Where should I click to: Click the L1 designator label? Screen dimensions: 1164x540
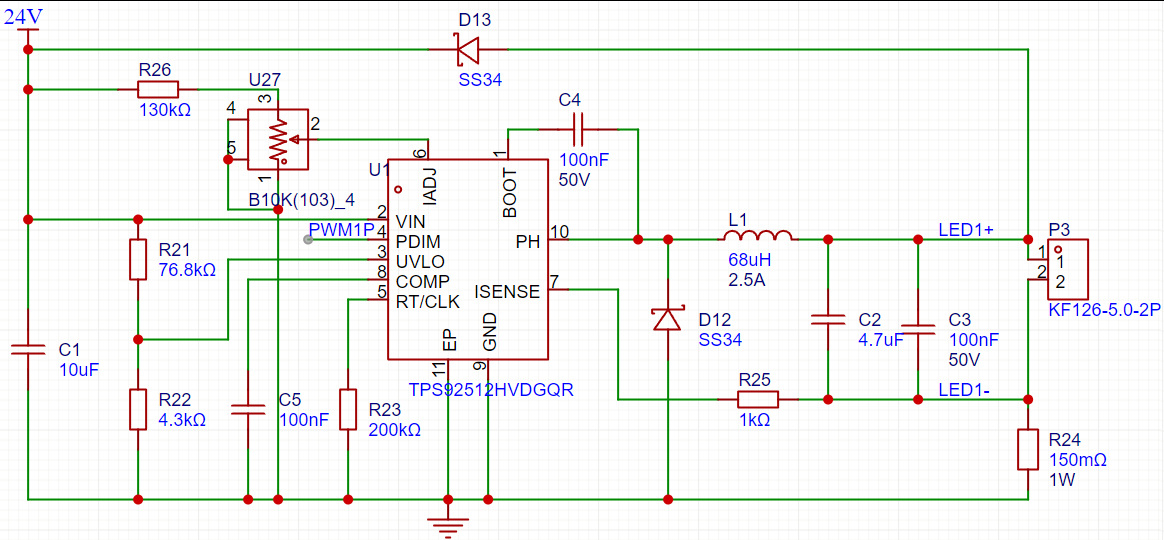coord(739,221)
